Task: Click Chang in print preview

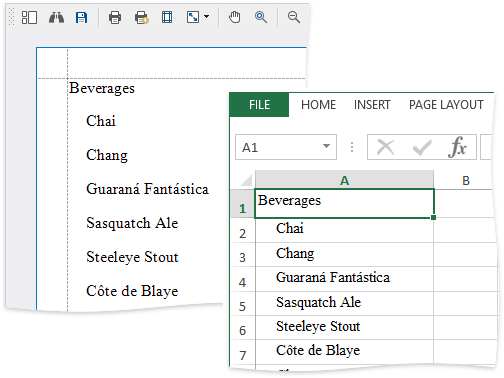Action: [107, 156]
